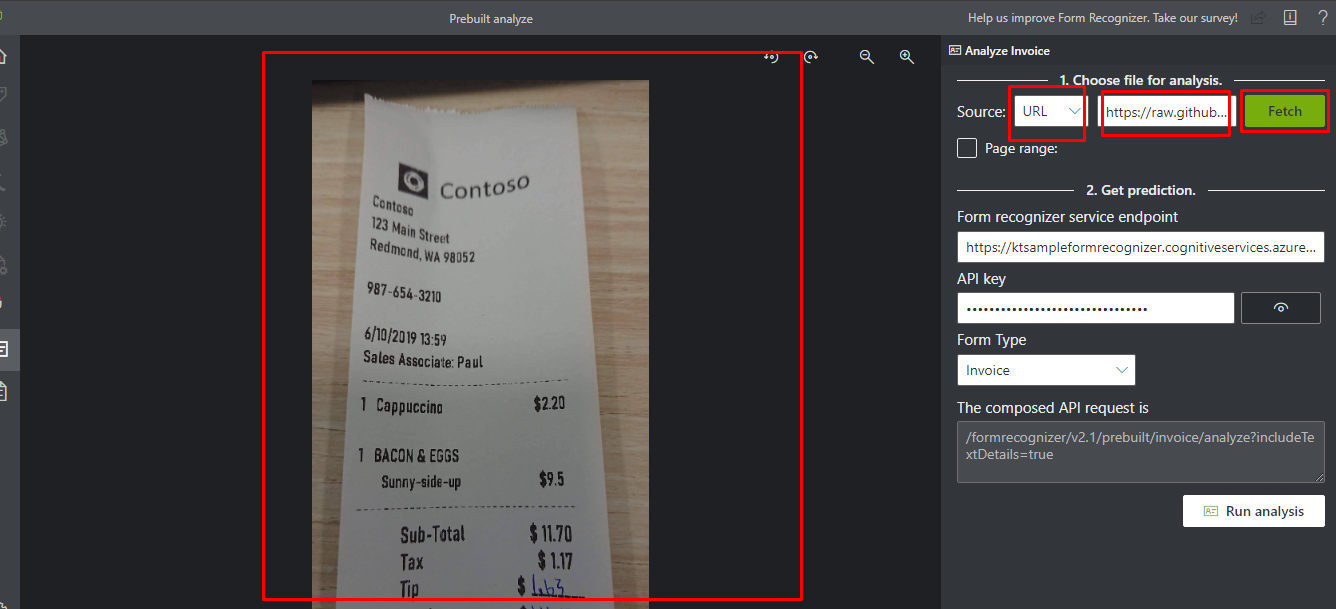Show the API key with eye button

coord(1280,308)
